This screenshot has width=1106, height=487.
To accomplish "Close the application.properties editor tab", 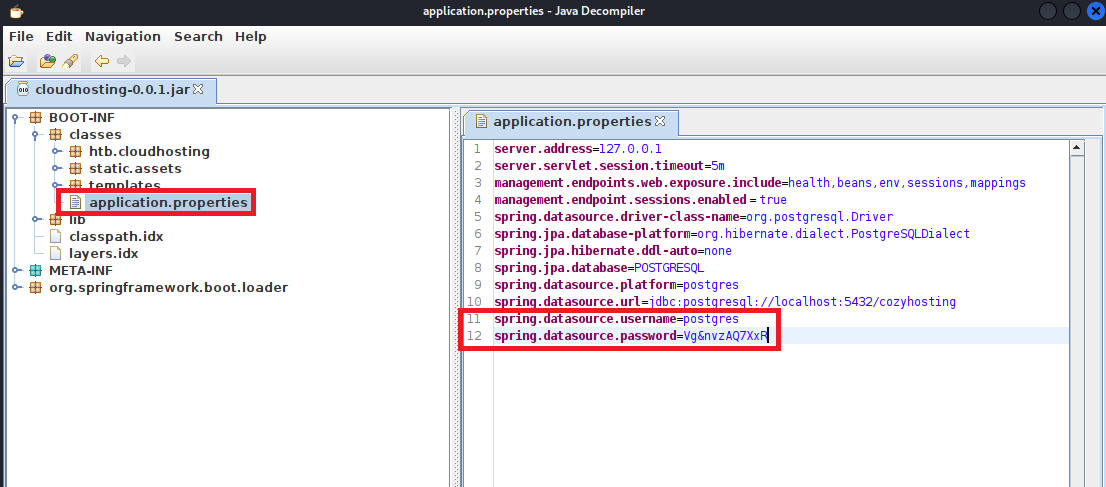I will click(660, 121).
